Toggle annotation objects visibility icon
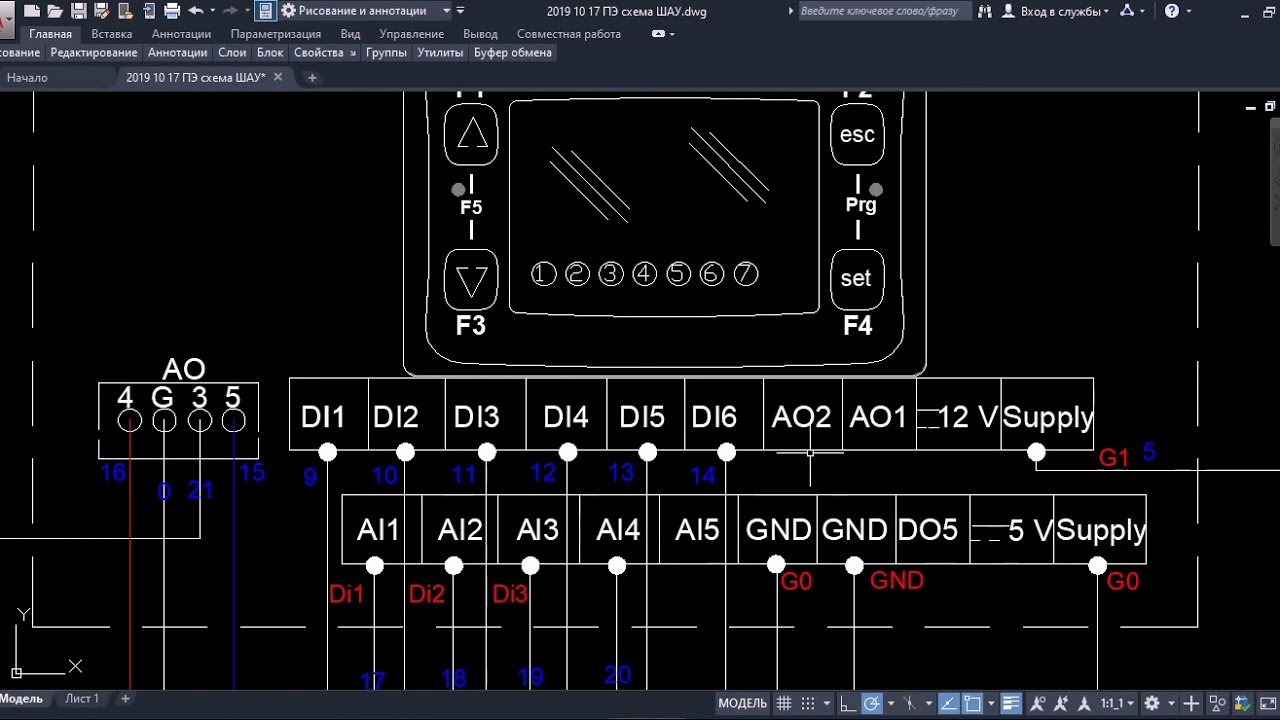 click(1037, 703)
